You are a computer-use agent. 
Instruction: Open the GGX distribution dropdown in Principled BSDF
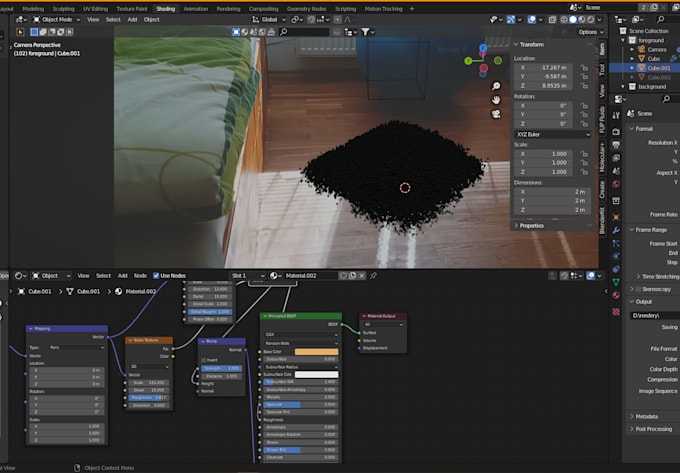point(301,335)
